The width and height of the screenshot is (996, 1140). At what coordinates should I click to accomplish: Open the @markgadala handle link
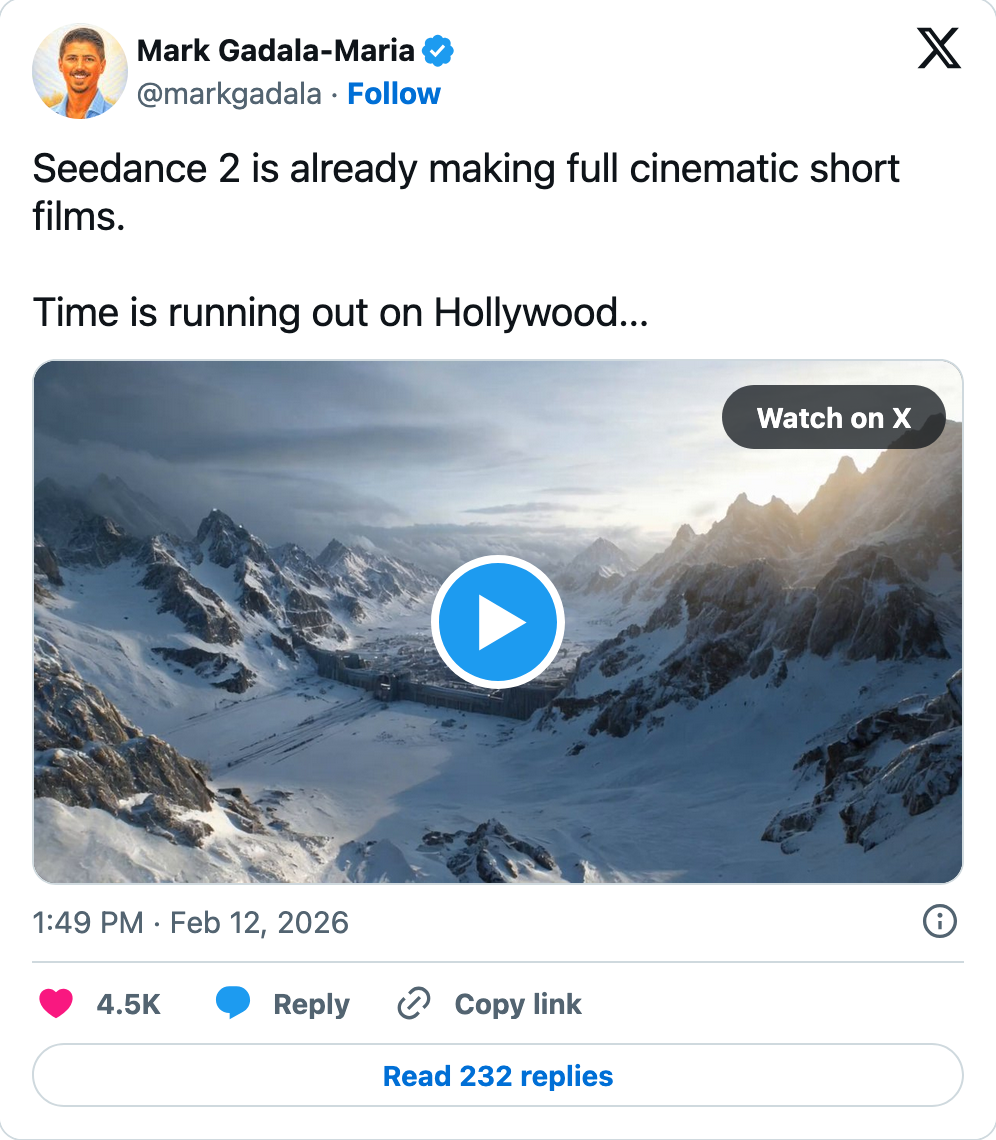click(x=229, y=94)
